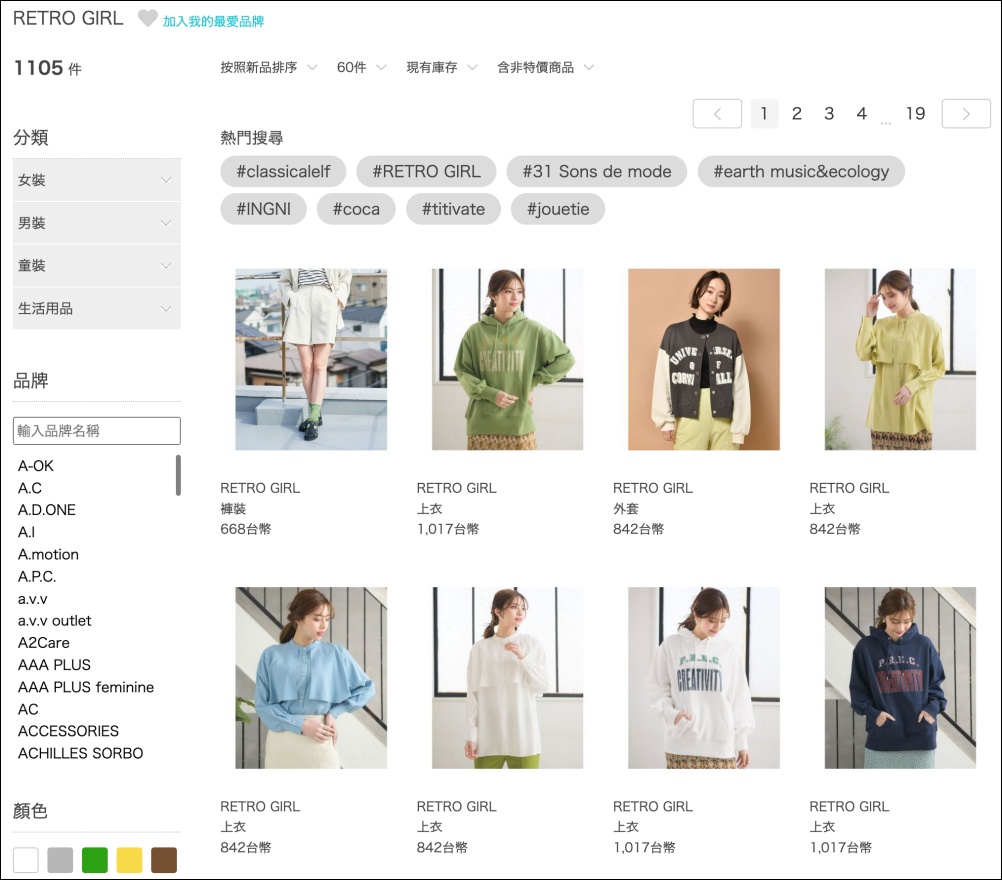Click the 褲裝 product label
Screen dimensions: 1002x880
[233, 509]
